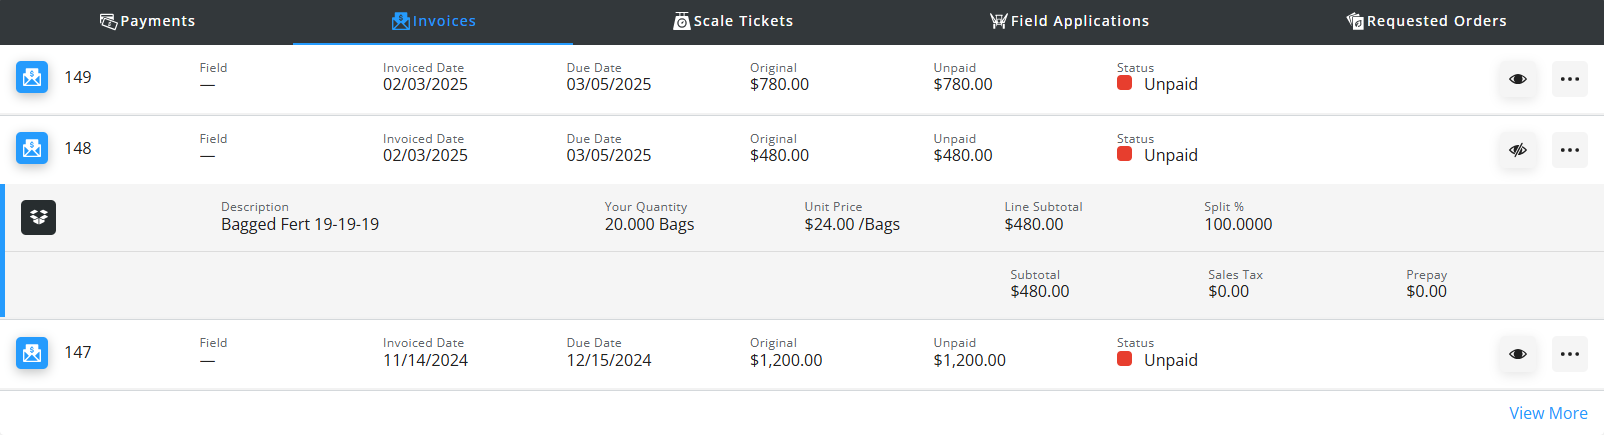1604x435 pixels.
Task: Click the Payments tab icon
Action: (x=108, y=21)
